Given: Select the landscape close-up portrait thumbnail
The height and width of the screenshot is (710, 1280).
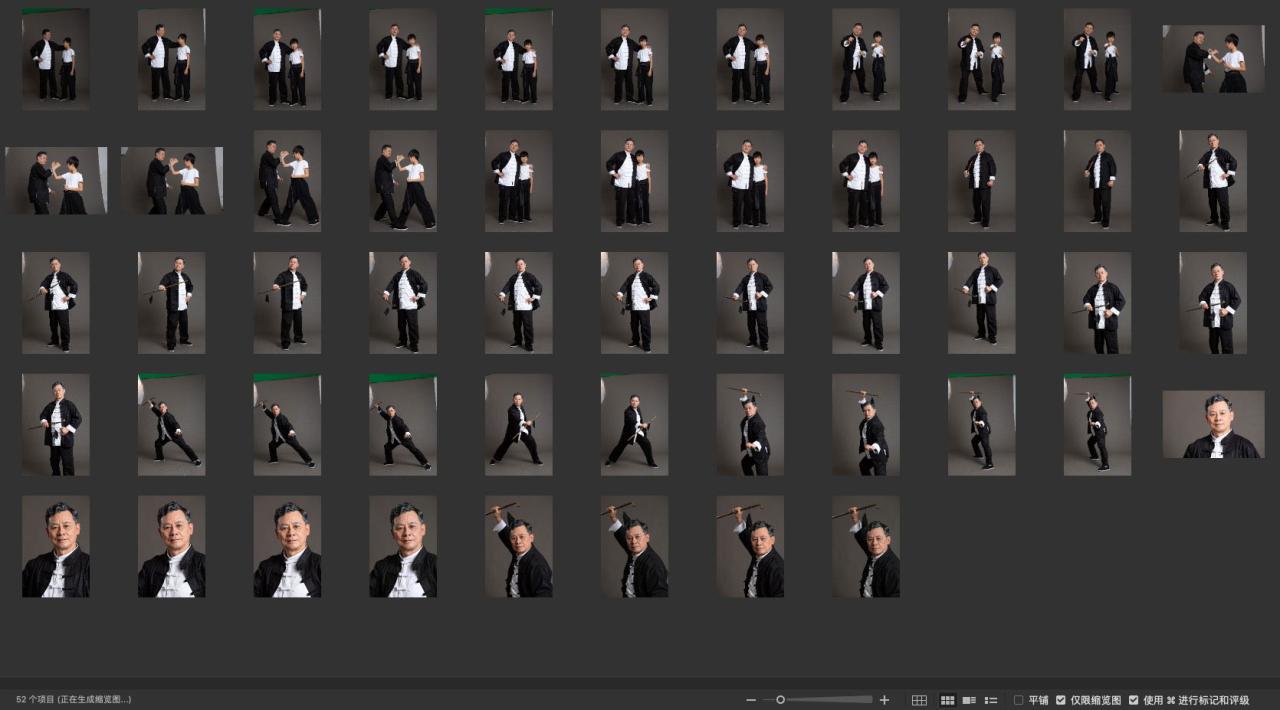Looking at the screenshot, I should pyautogui.click(x=1213, y=424).
